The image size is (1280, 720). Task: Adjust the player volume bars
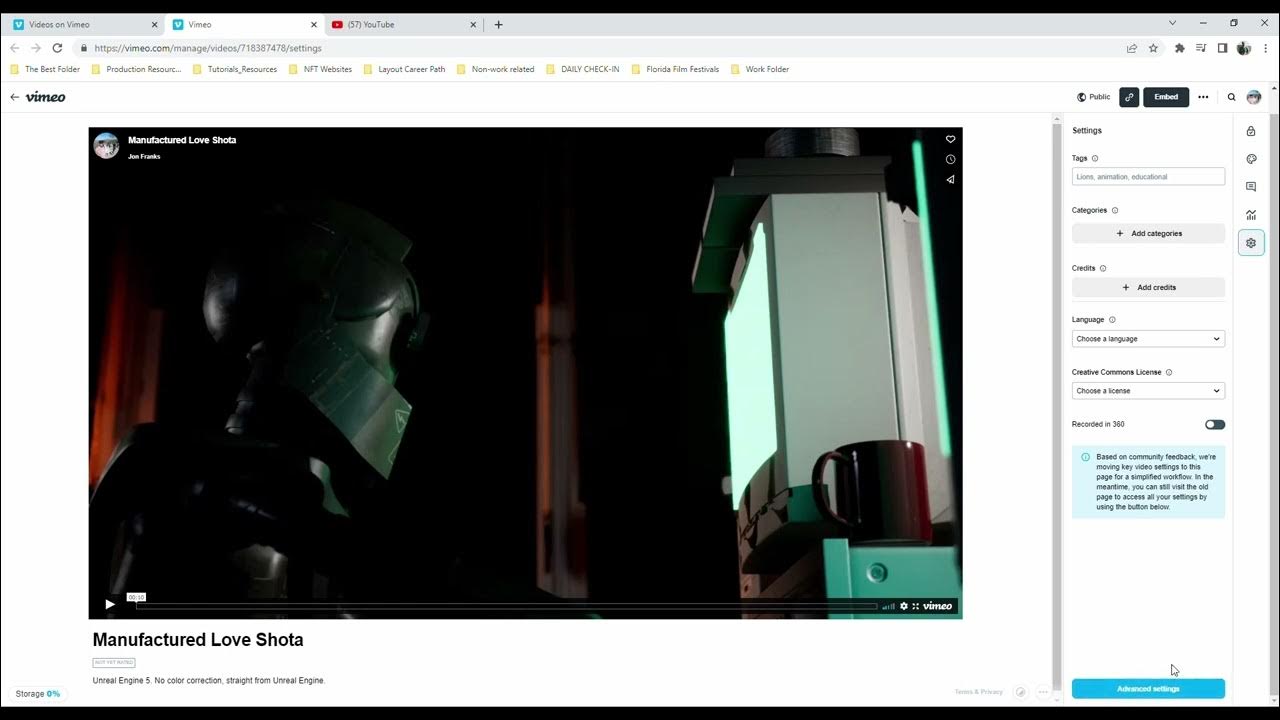pyautogui.click(x=888, y=606)
